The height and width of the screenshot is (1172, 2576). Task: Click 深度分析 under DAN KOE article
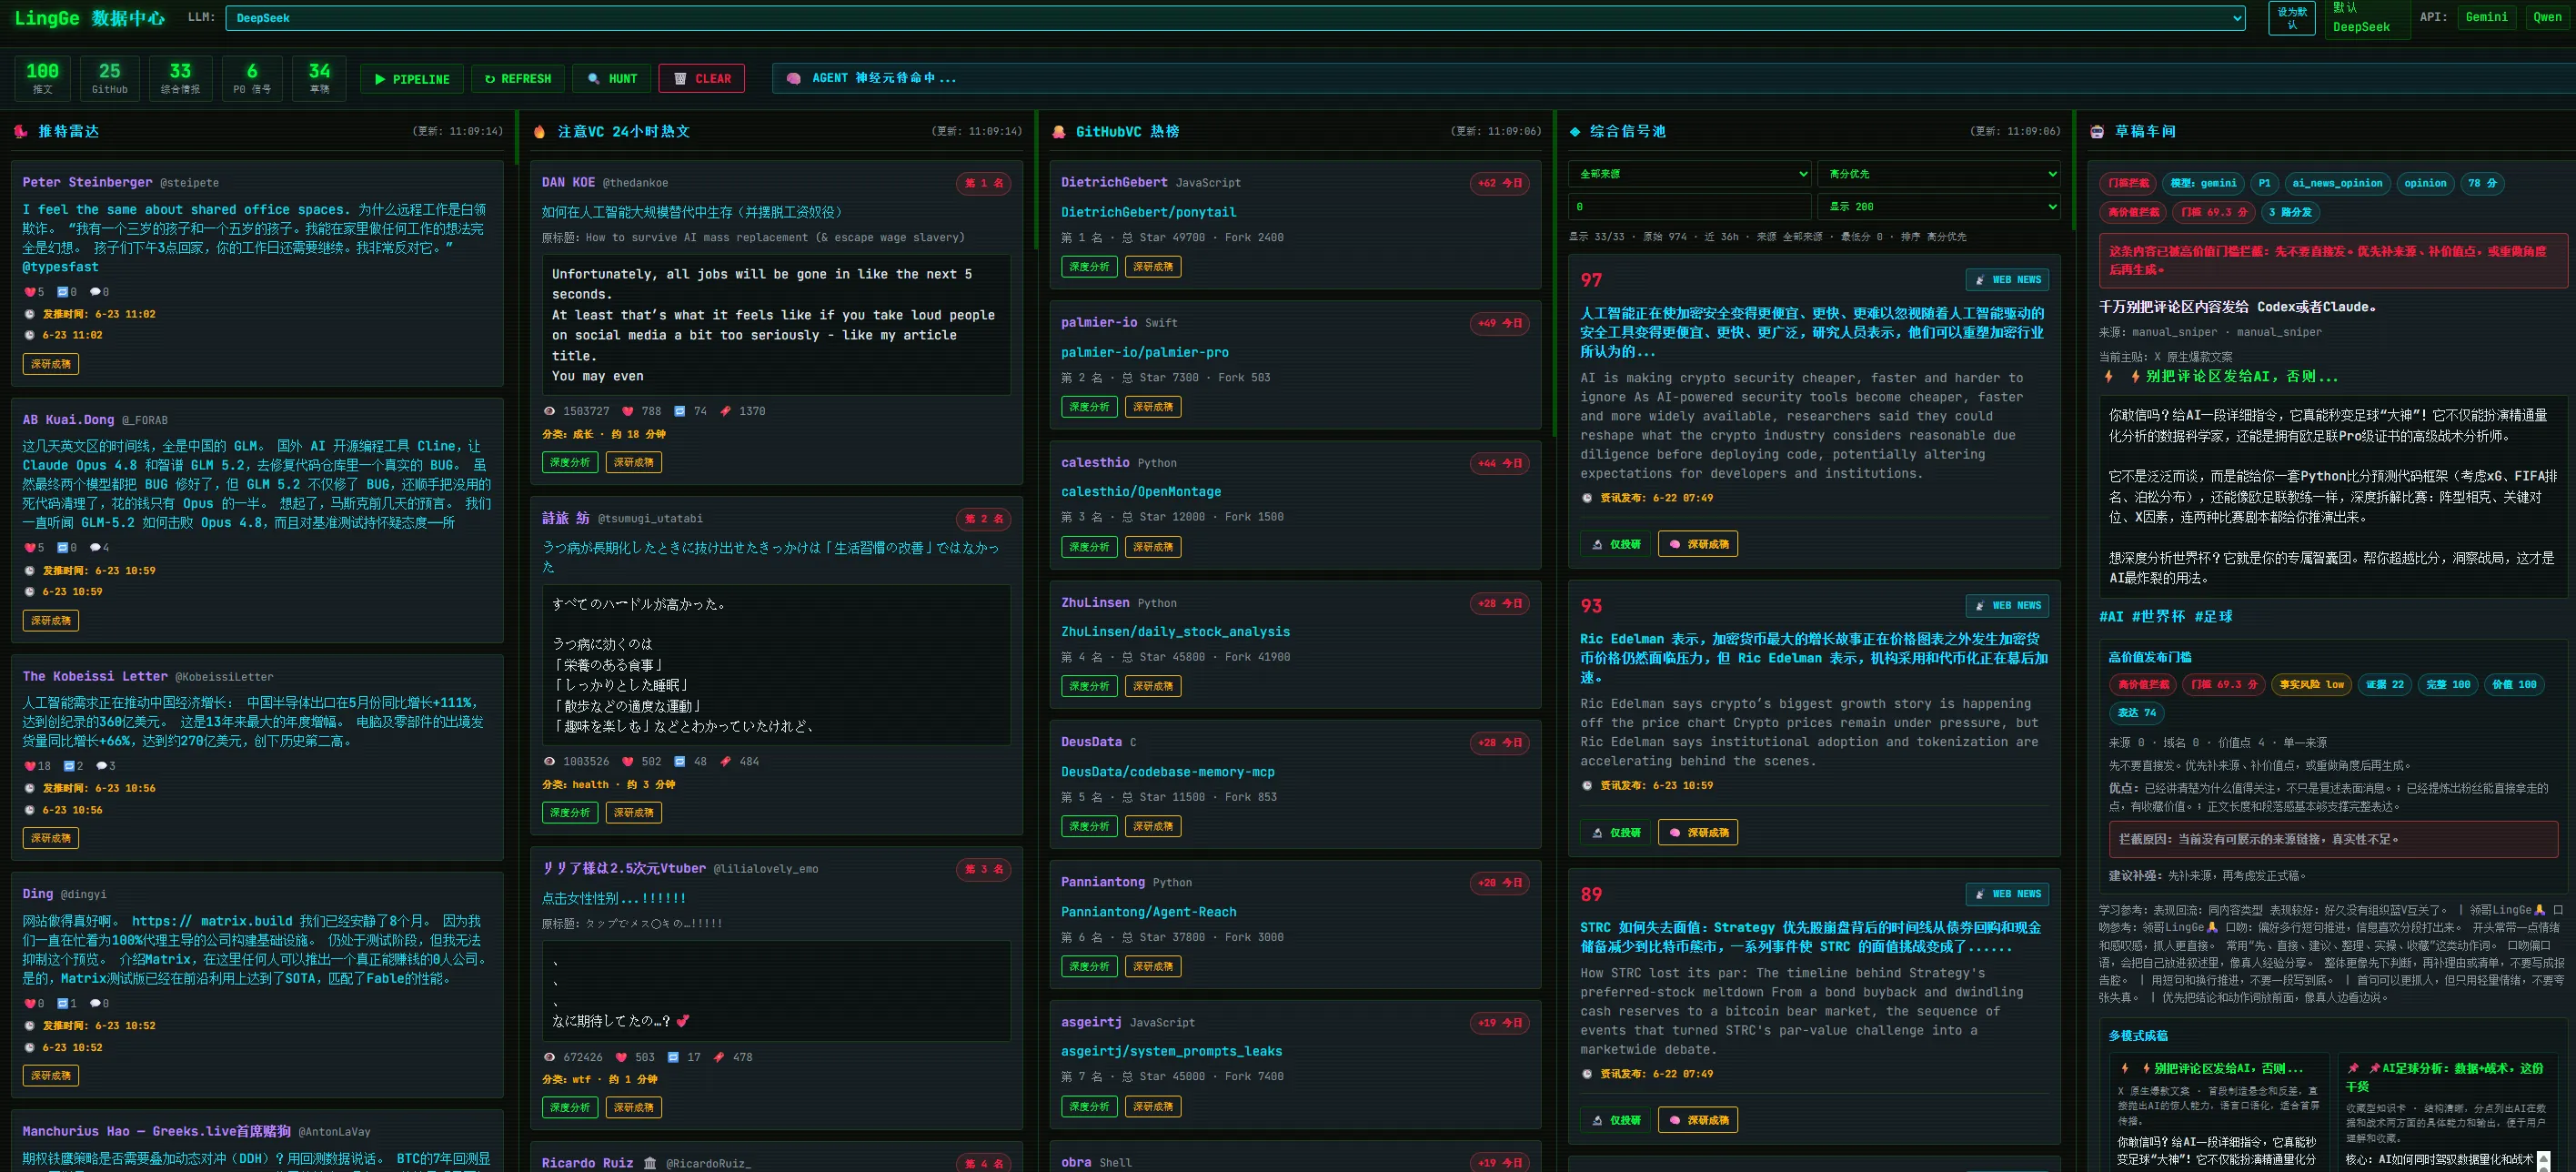(570, 463)
